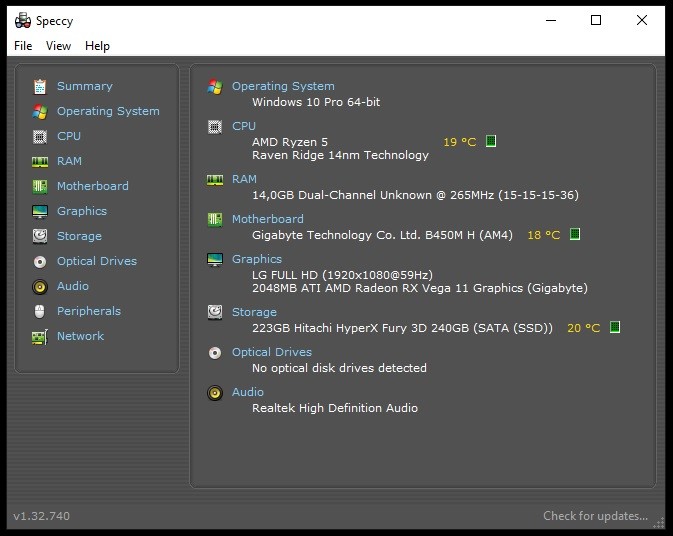
Task: Open the File menu
Action: tap(23, 46)
